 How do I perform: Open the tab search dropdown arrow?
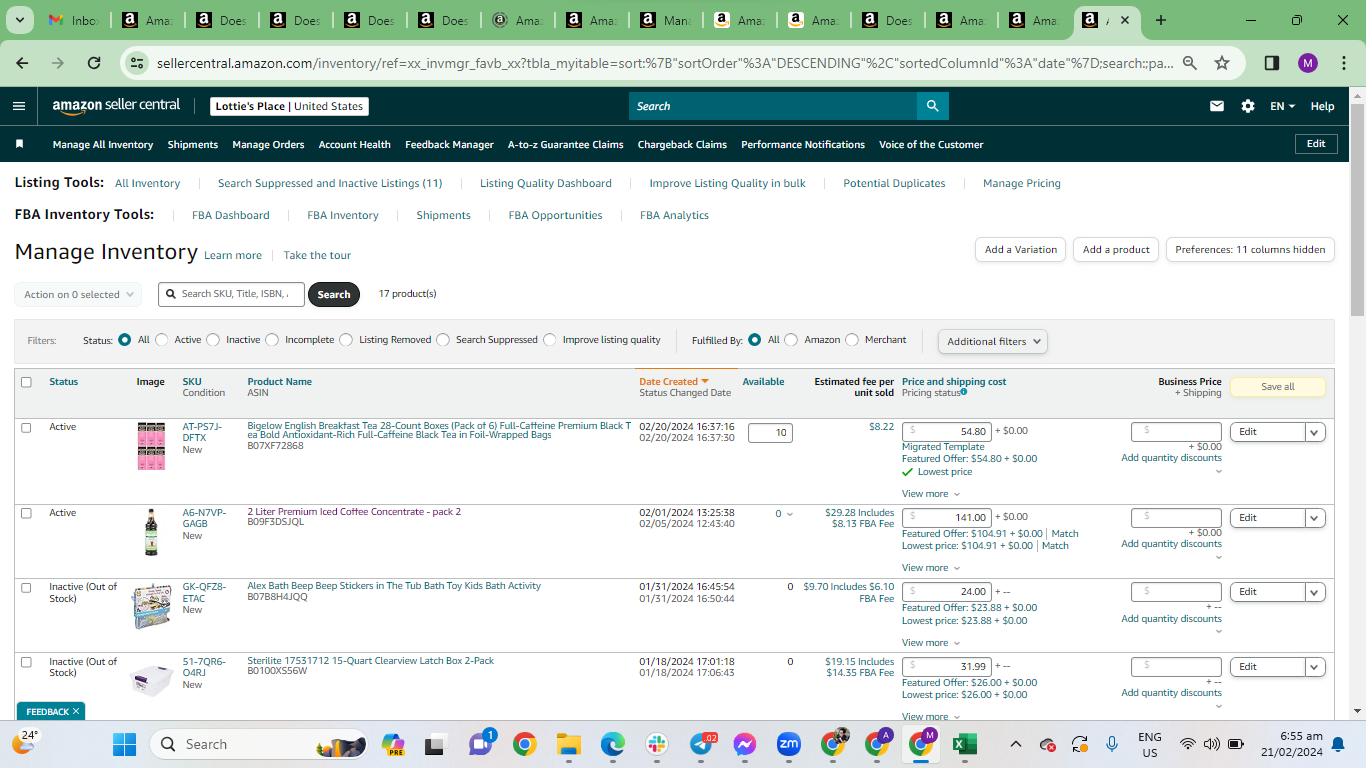click(22, 20)
